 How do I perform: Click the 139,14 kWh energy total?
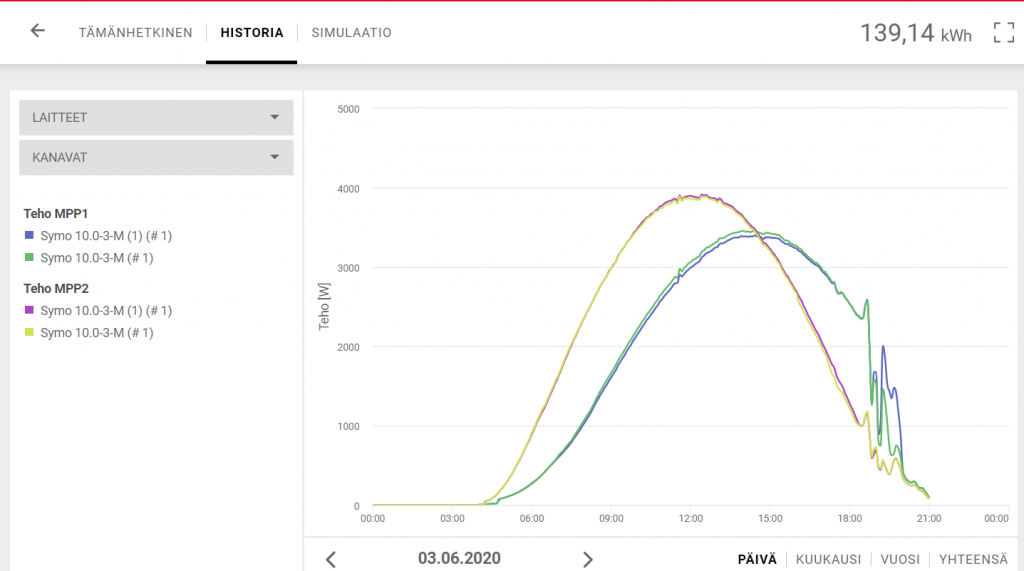pos(915,33)
